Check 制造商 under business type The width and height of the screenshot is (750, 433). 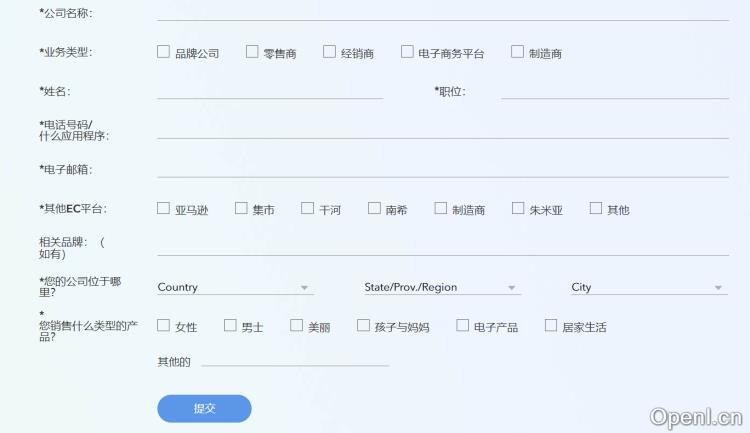tap(517, 52)
